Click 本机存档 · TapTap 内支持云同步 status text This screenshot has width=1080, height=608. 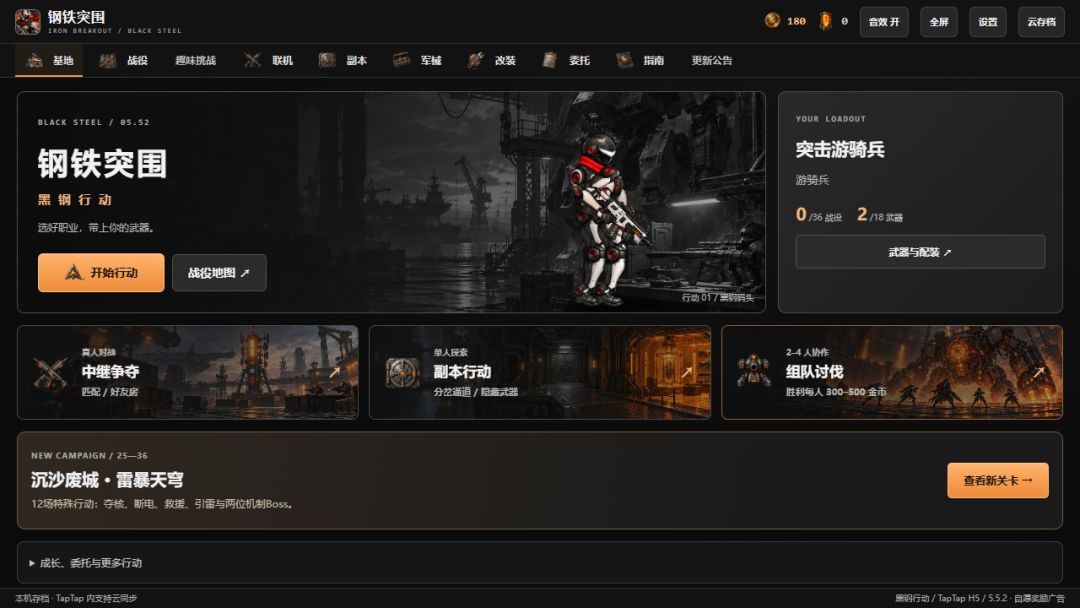(76, 598)
